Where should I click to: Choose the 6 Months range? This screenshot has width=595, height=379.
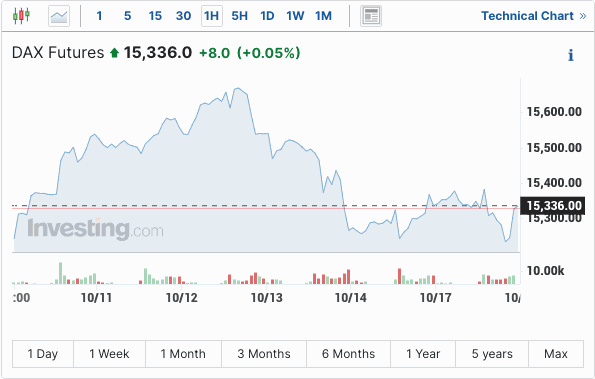[348, 354]
